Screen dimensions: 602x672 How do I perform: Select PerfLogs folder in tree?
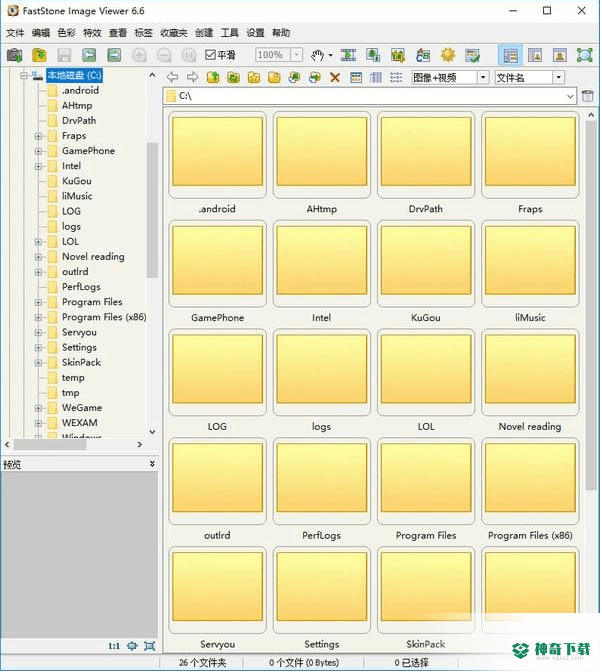click(x=81, y=287)
